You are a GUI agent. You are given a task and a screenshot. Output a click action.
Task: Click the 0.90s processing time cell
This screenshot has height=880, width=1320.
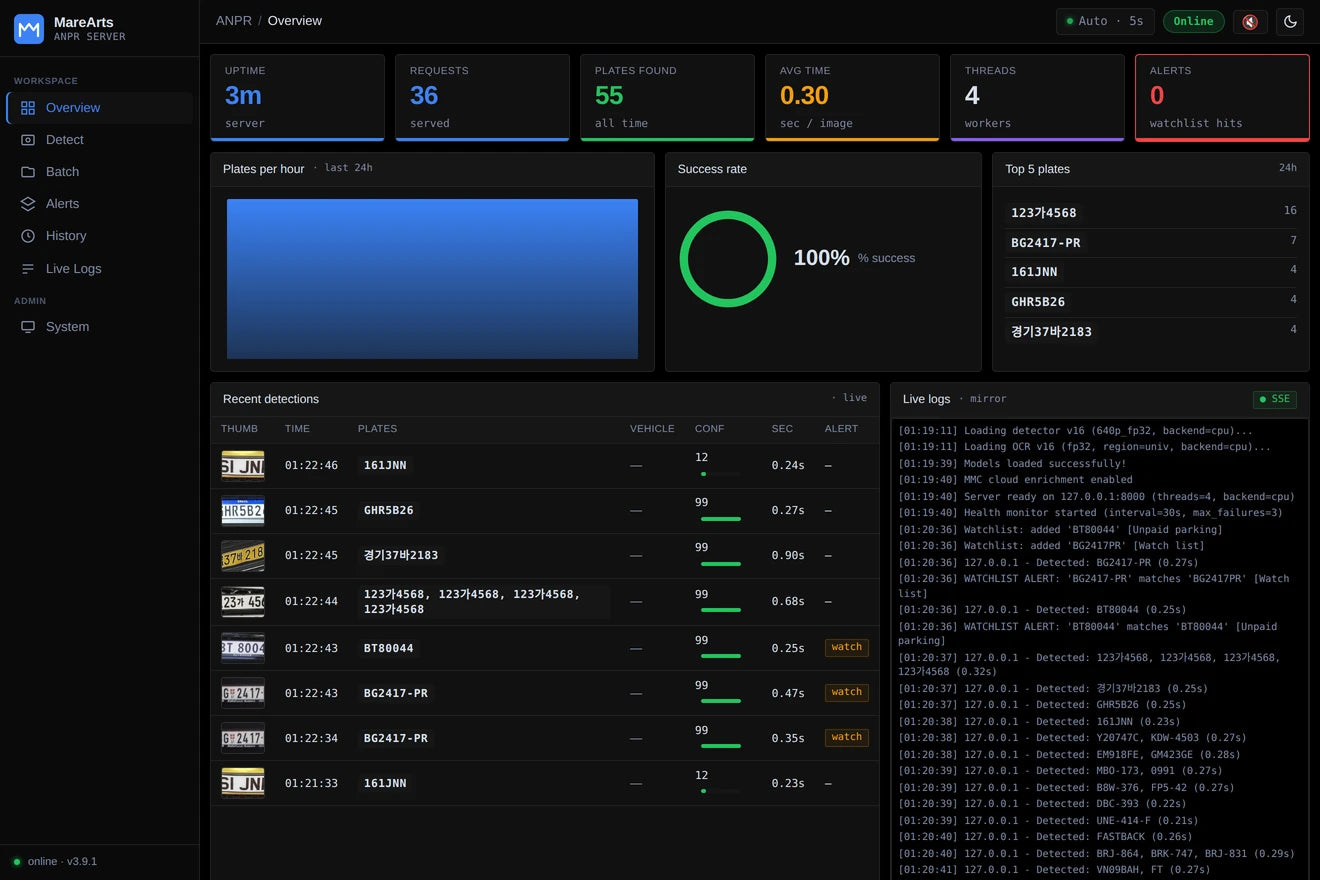point(788,556)
